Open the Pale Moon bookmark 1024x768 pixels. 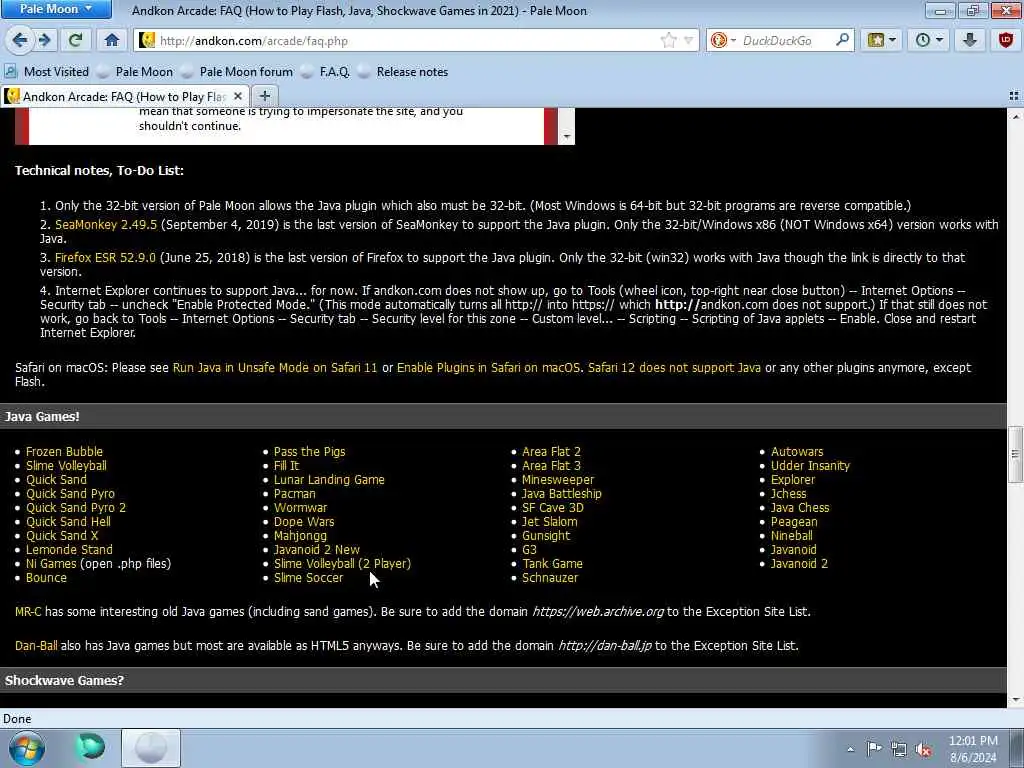tap(135, 72)
